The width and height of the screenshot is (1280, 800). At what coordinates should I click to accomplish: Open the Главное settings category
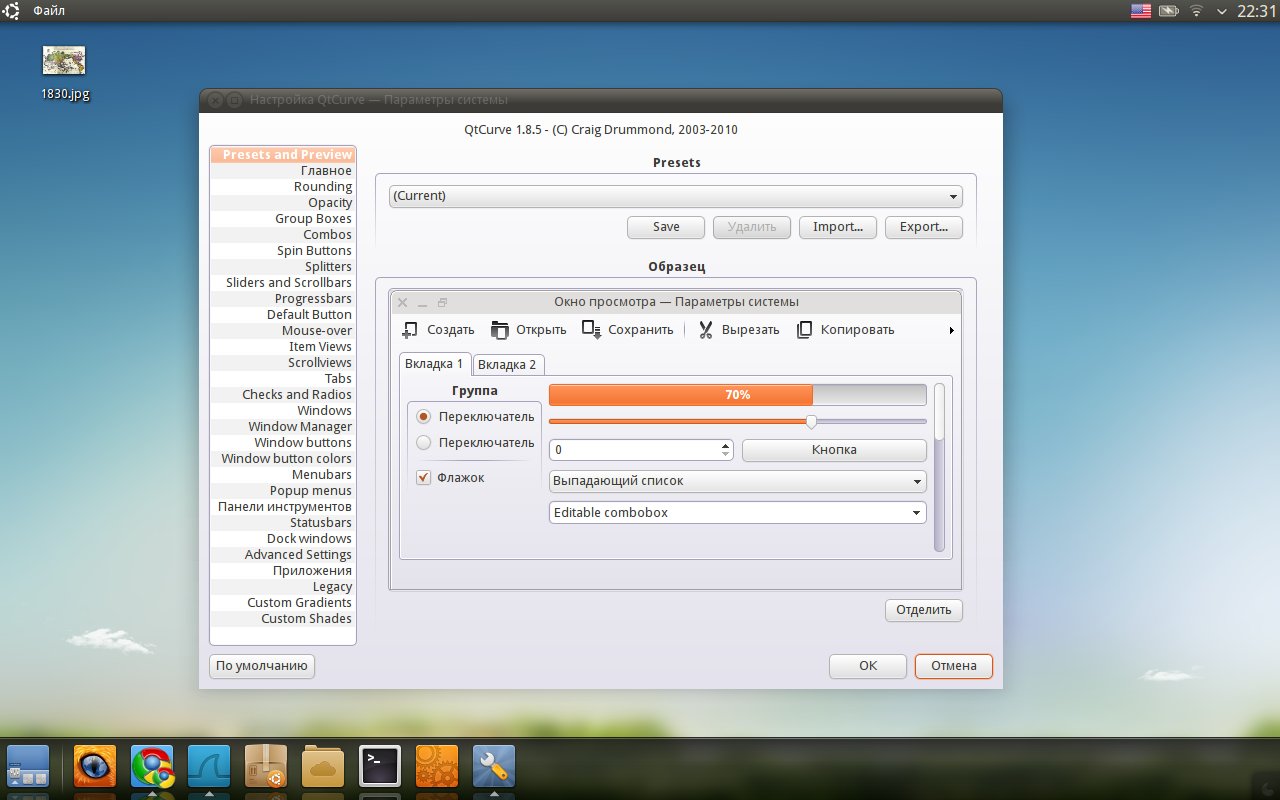click(x=283, y=171)
